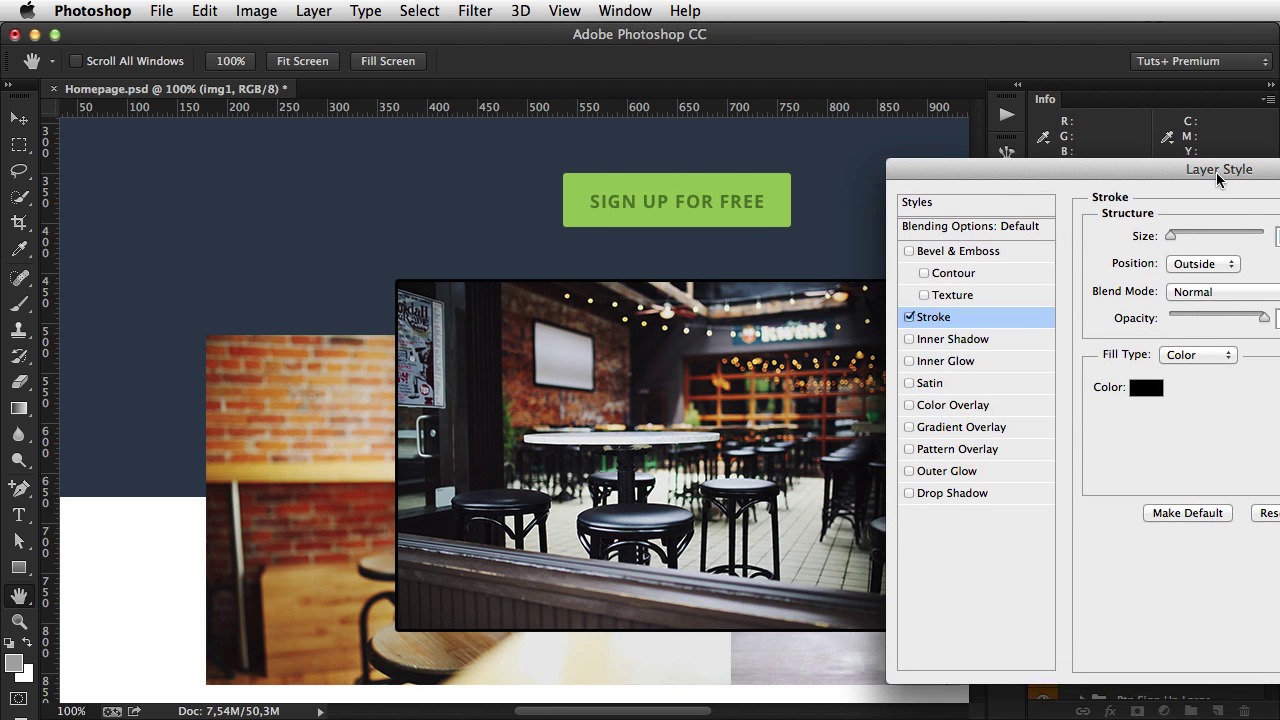Select the Pen tool
Viewport: 1280px width, 720px height.
tap(19, 488)
